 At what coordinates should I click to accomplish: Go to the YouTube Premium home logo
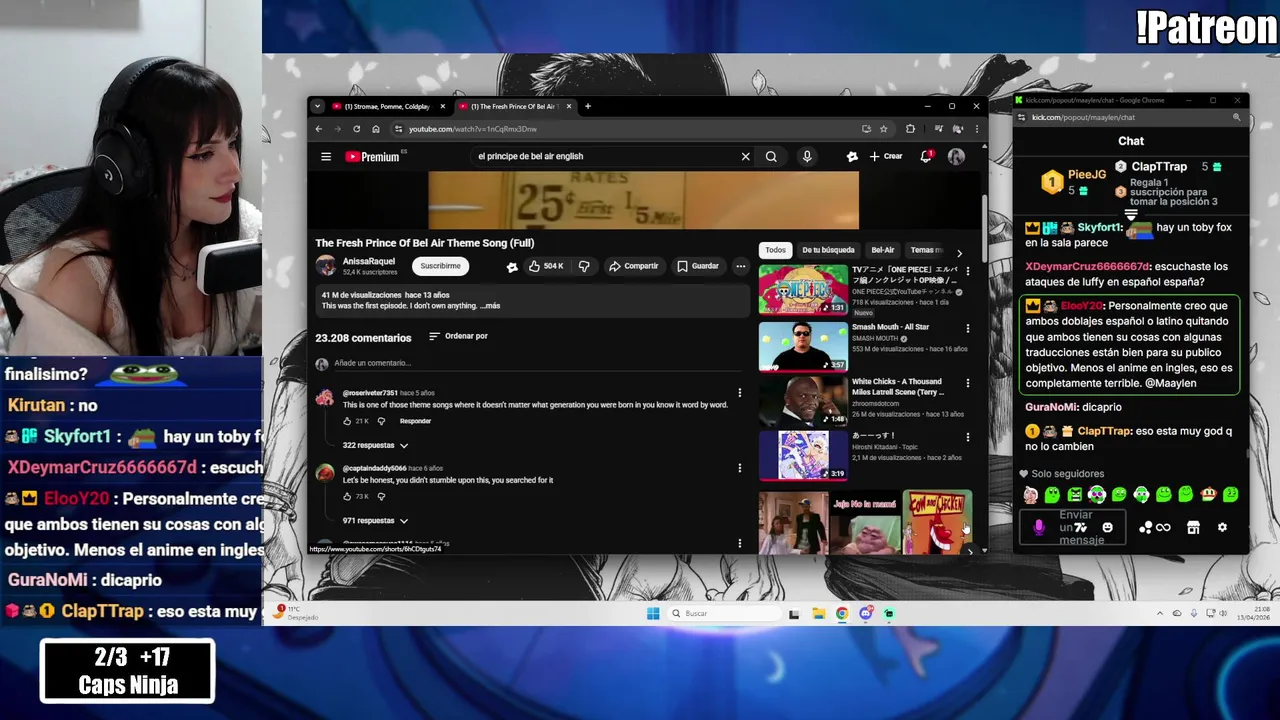point(372,157)
